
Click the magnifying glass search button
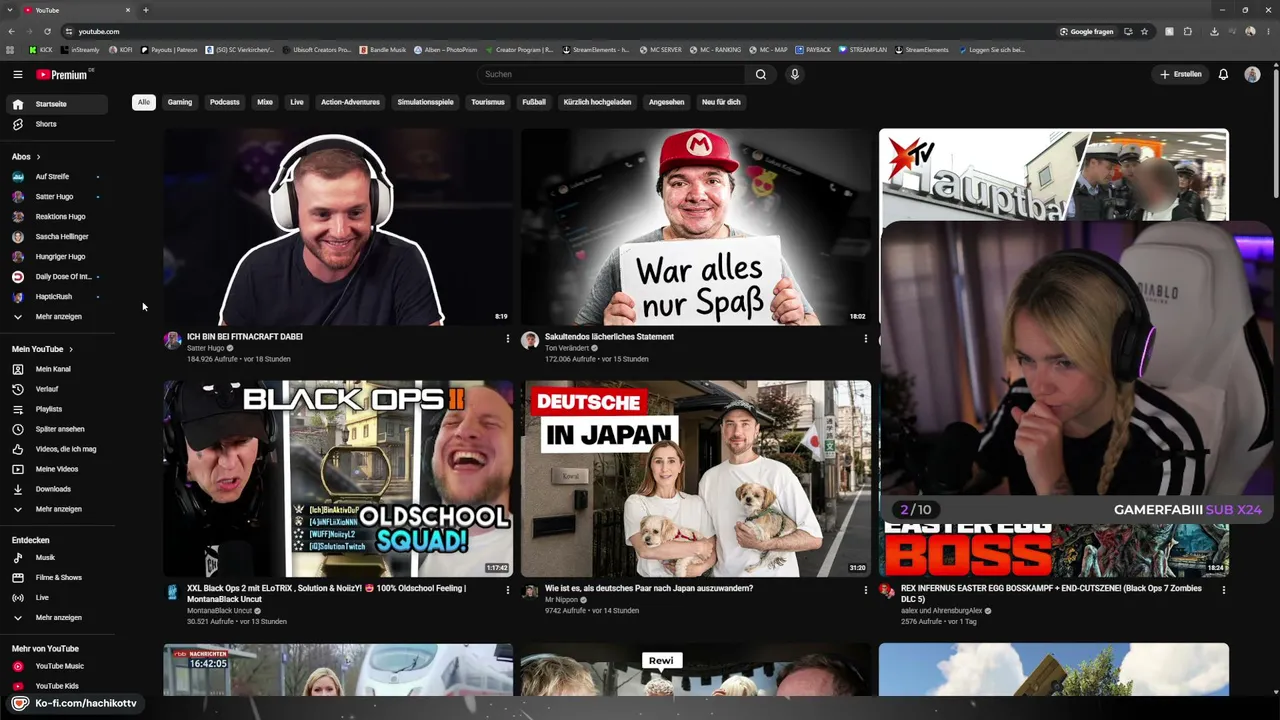(761, 74)
